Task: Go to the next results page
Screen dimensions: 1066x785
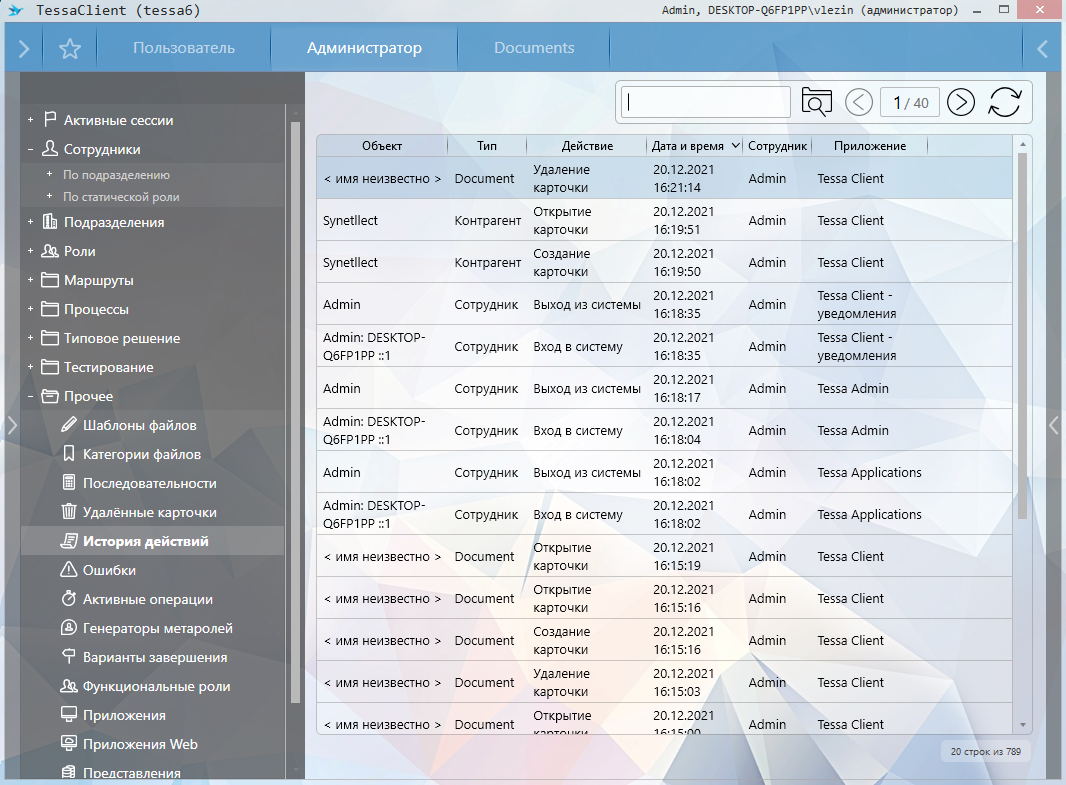Action: (960, 102)
